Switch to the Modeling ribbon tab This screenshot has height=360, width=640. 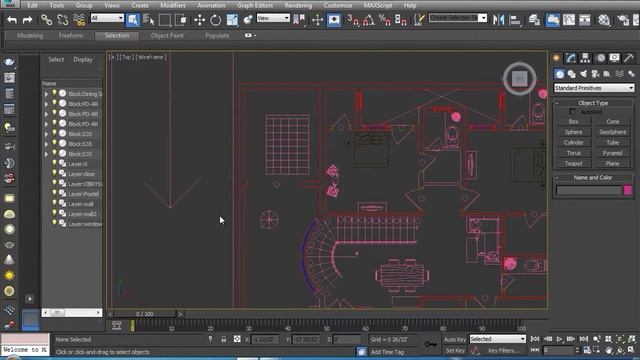point(30,36)
